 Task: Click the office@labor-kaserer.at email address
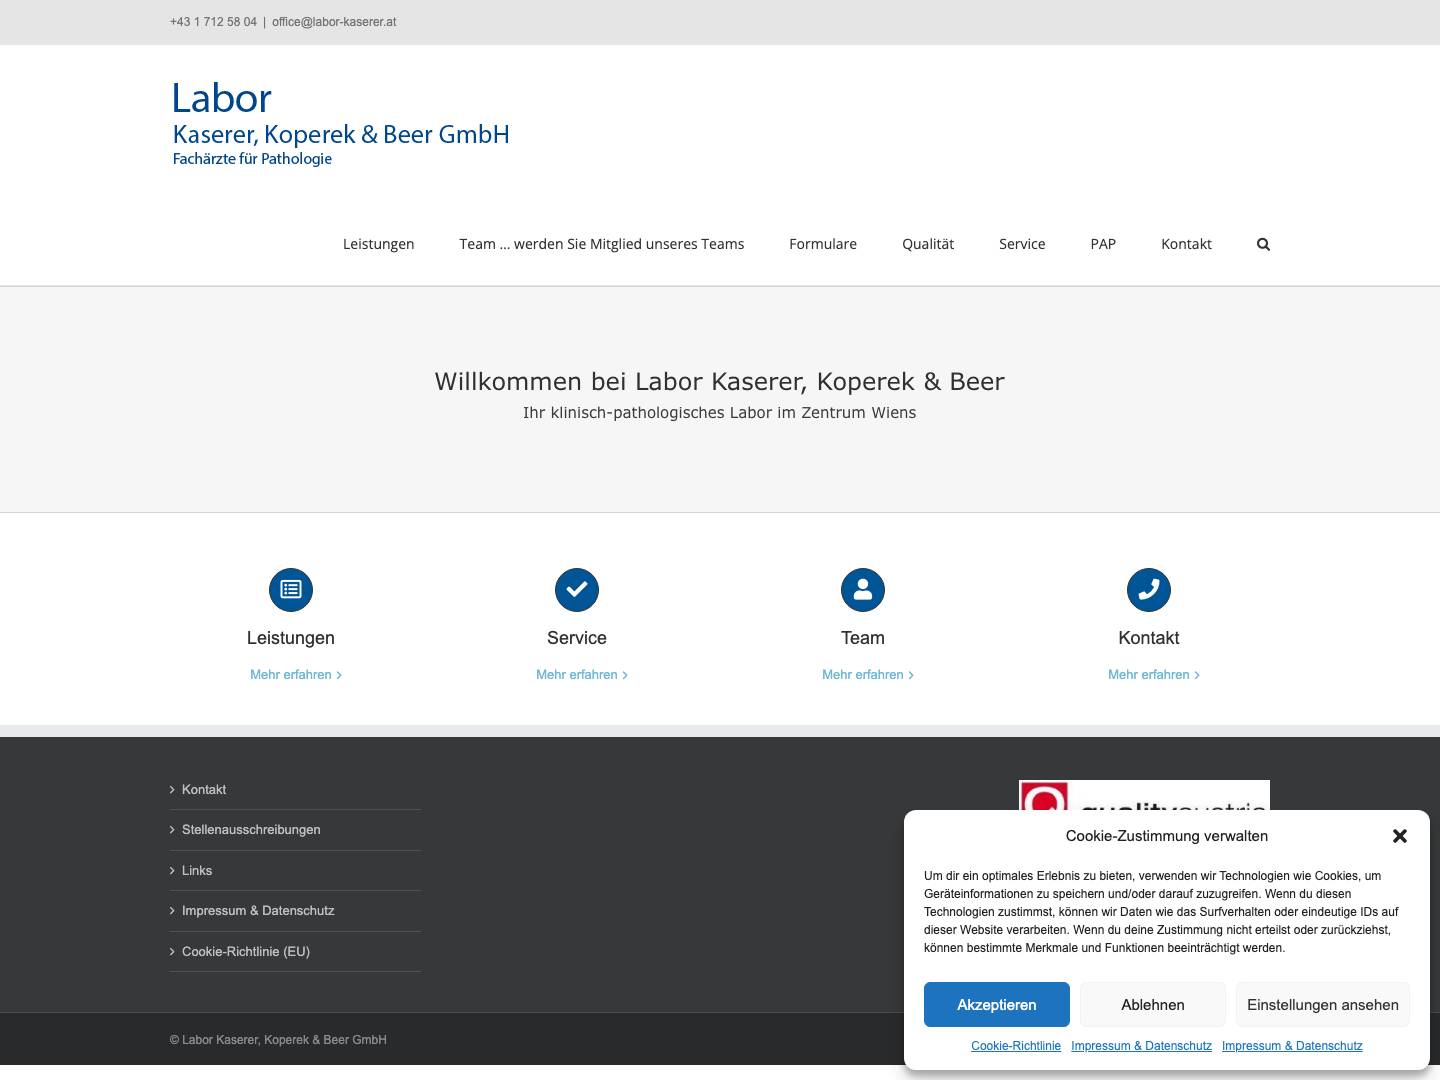tap(333, 21)
